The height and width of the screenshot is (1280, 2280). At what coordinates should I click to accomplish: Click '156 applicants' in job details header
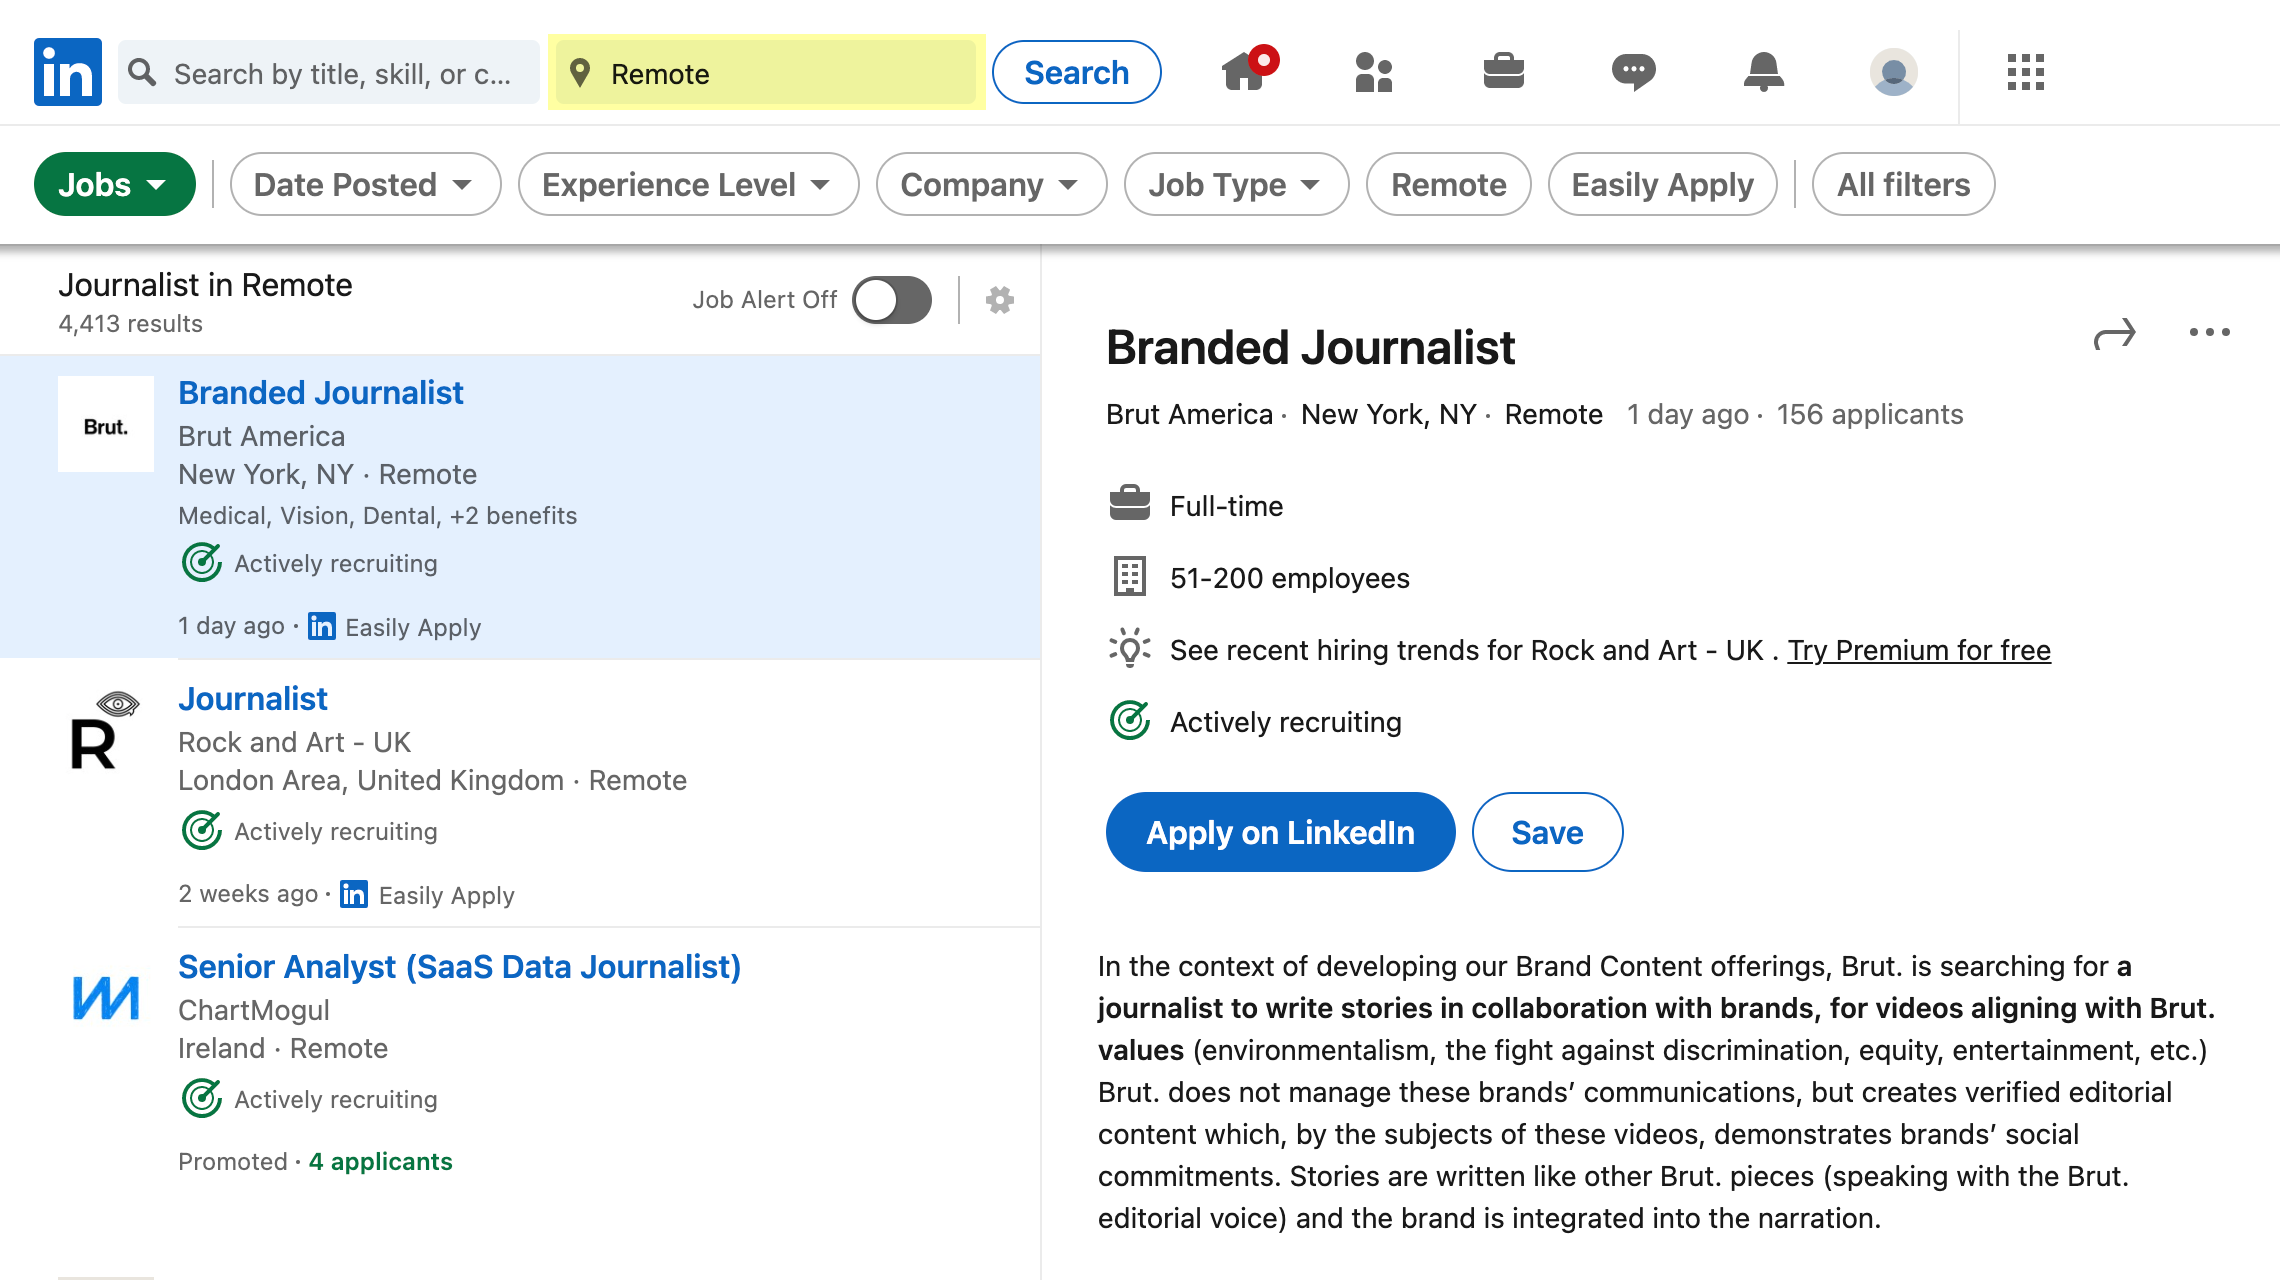coord(1869,414)
